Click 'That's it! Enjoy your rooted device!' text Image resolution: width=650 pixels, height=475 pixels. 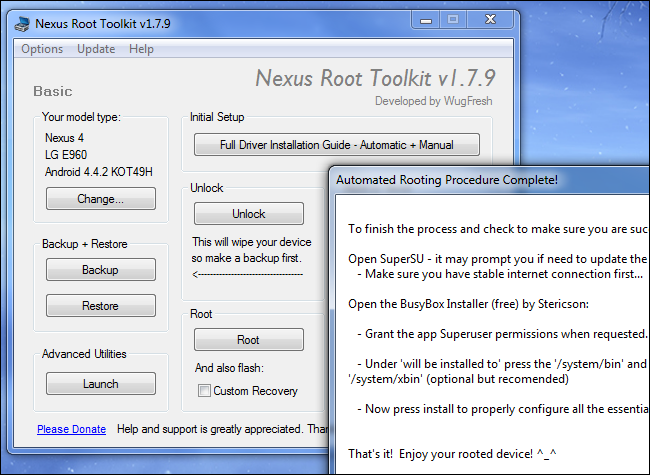tap(452, 453)
